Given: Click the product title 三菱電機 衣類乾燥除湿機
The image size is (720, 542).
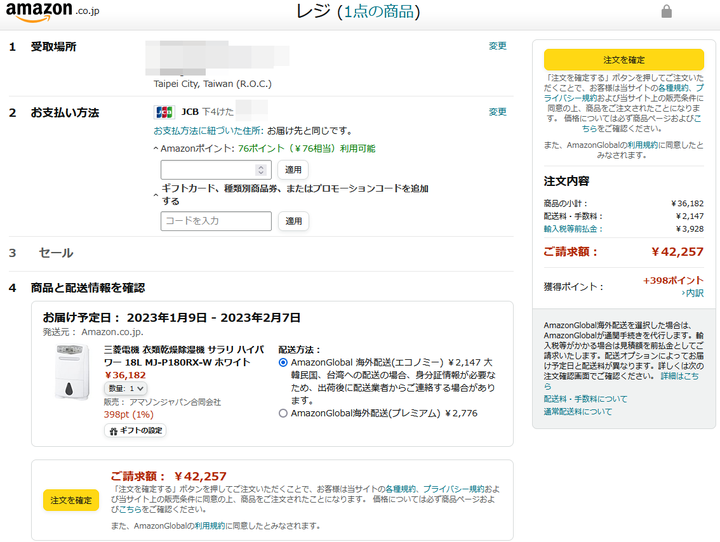Looking at the screenshot, I should [x=184, y=356].
